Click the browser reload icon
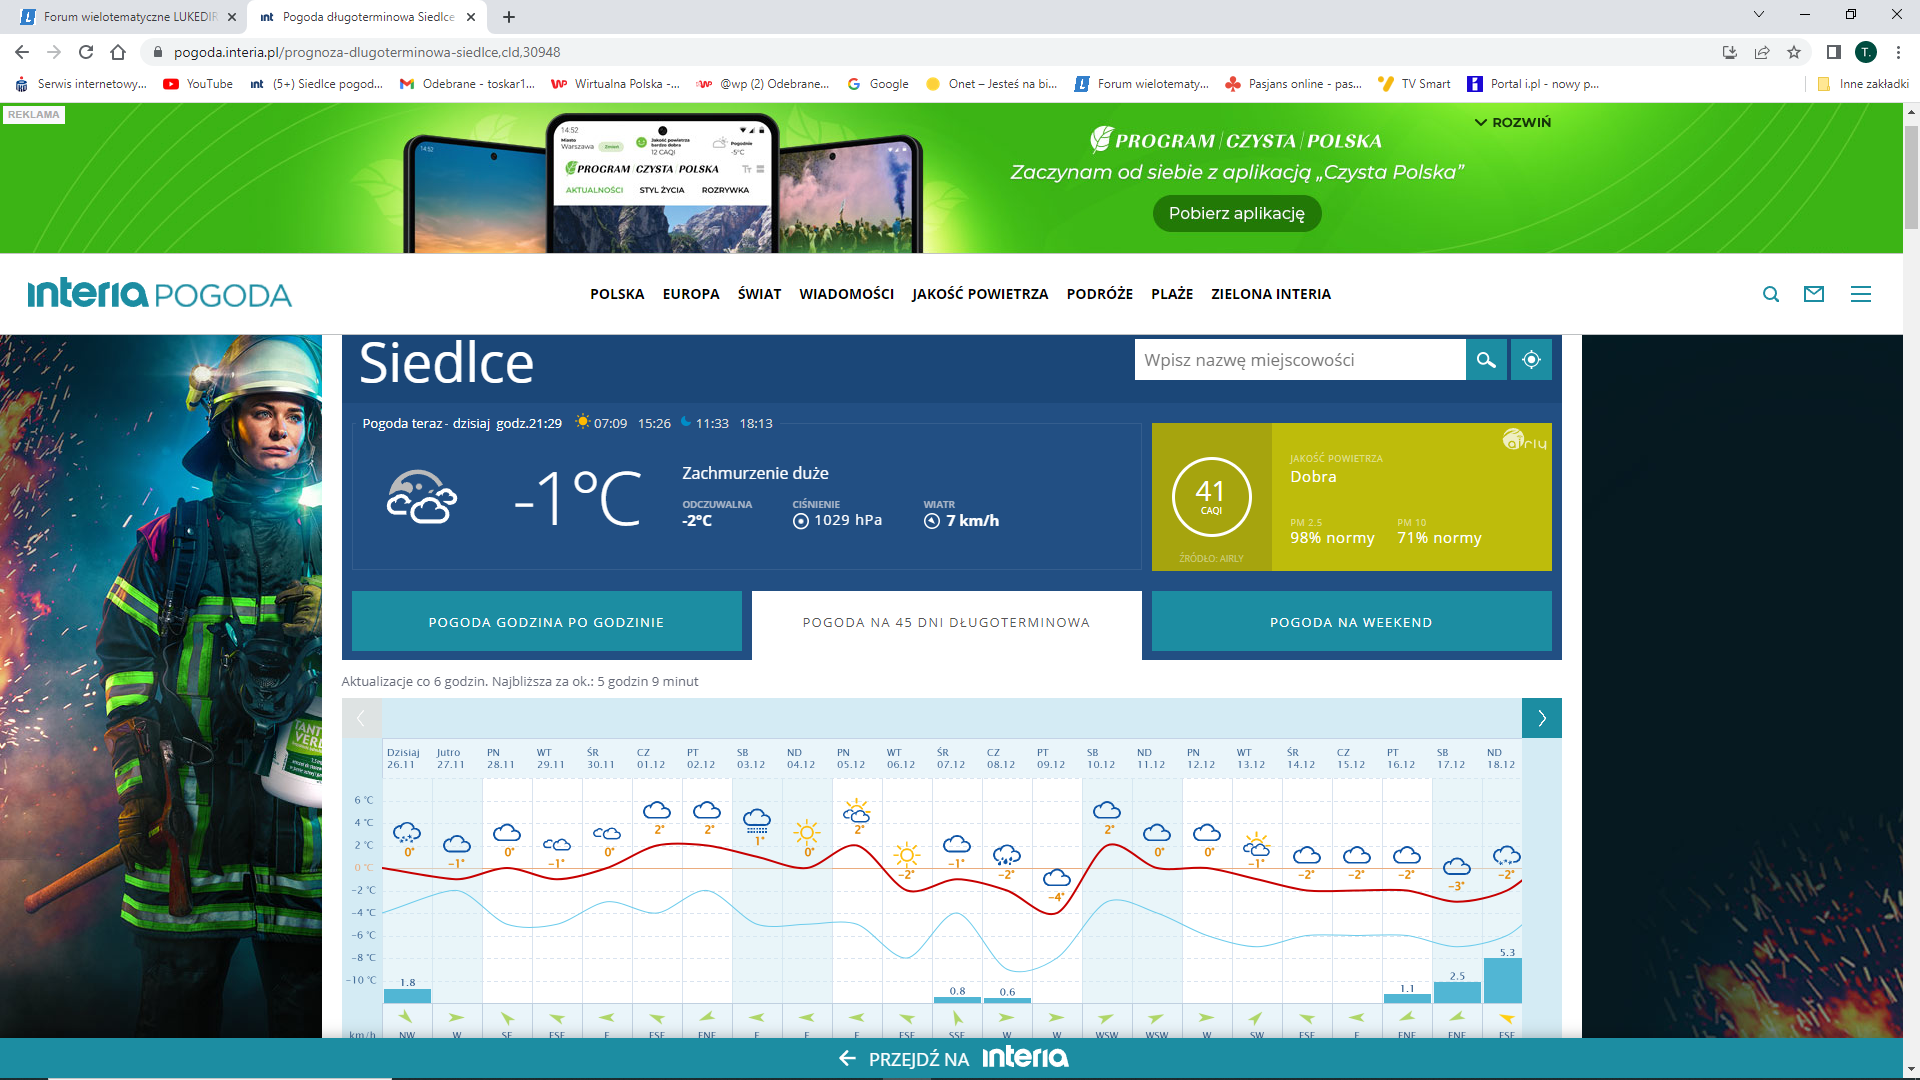This screenshot has width=1920, height=1080. coord(86,52)
